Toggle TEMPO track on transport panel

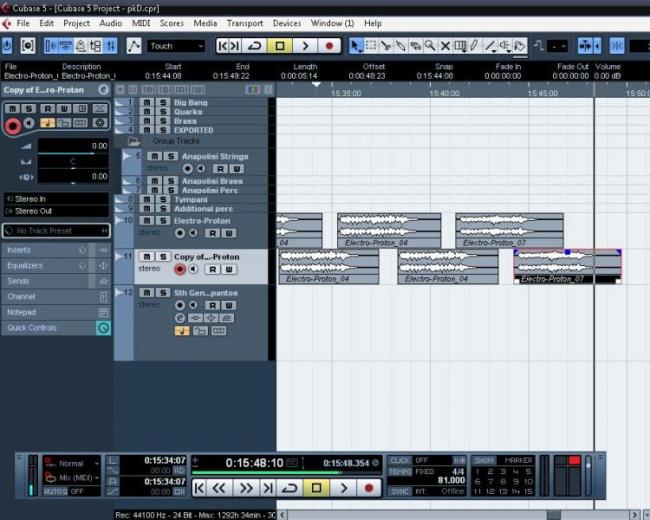(400, 472)
